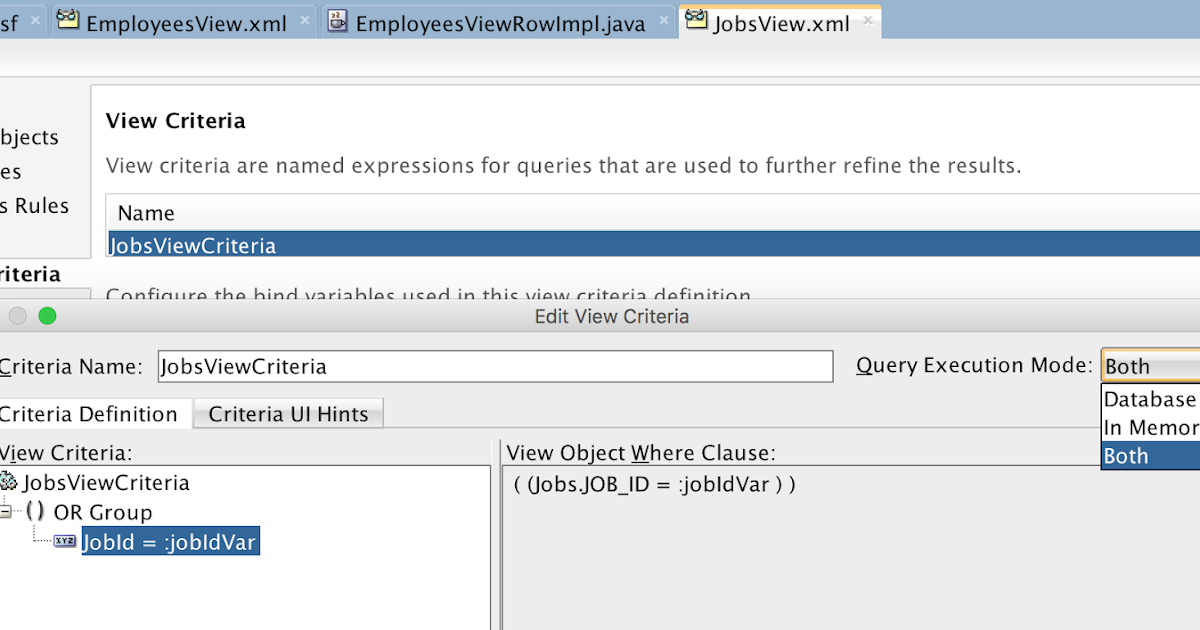Image resolution: width=1200 pixels, height=630 pixels.
Task: Click the Java class icon on EmployeesViewRowImpl.java tab
Action: [338, 21]
